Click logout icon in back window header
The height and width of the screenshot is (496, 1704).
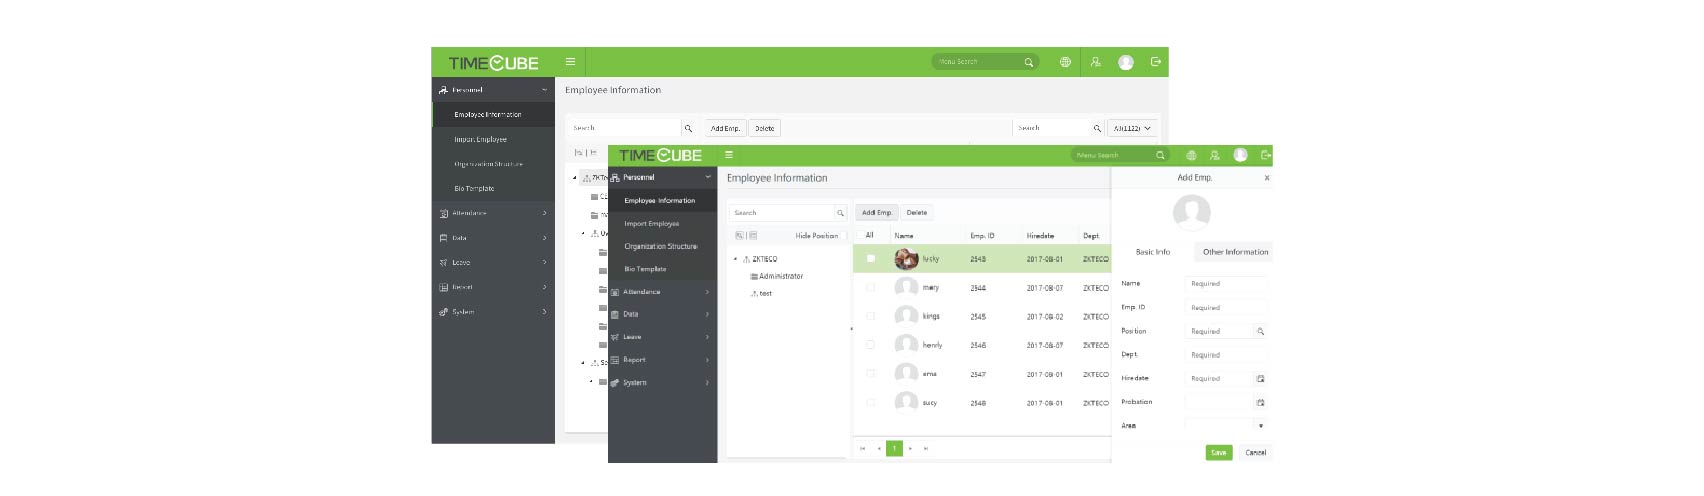tap(1156, 62)
